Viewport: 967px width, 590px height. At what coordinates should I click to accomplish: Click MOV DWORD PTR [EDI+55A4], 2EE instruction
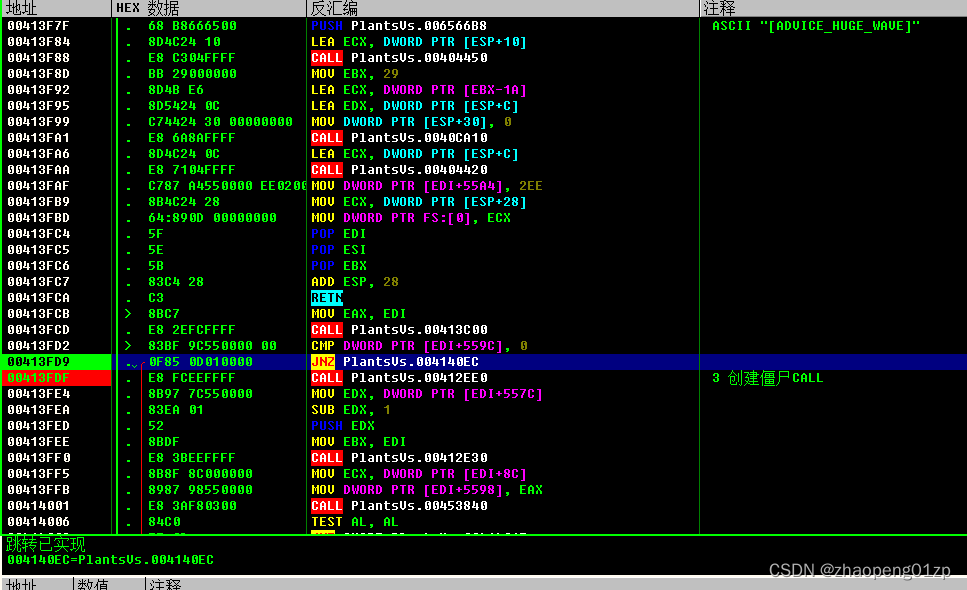(427, 186)
